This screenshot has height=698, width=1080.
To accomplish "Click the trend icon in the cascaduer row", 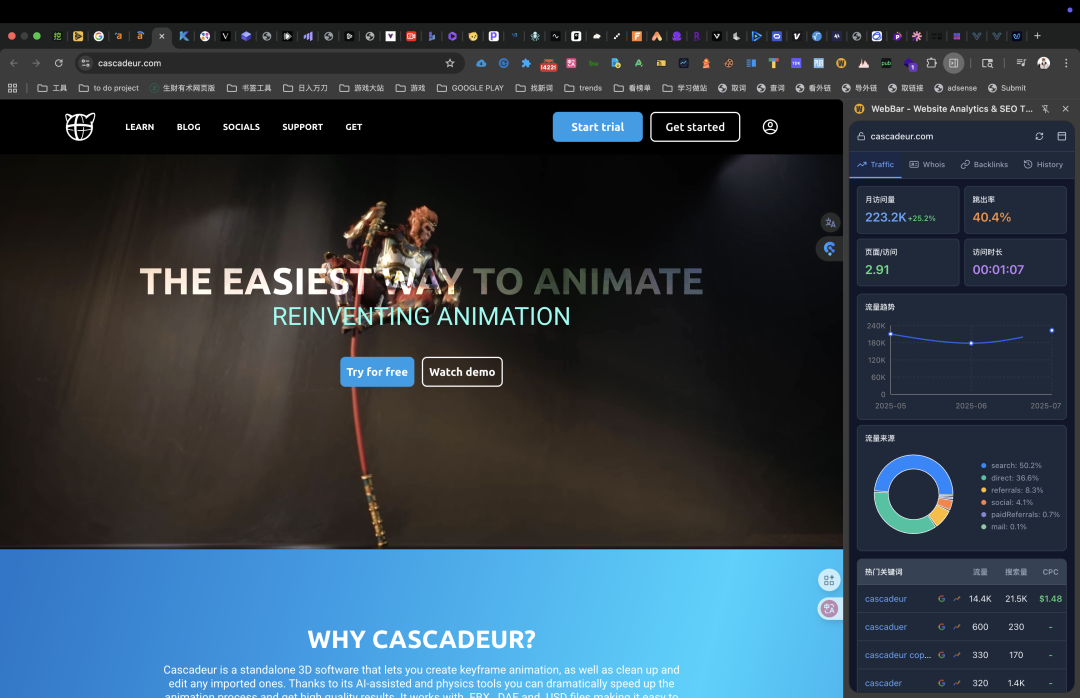I will [x=957, y=627].
